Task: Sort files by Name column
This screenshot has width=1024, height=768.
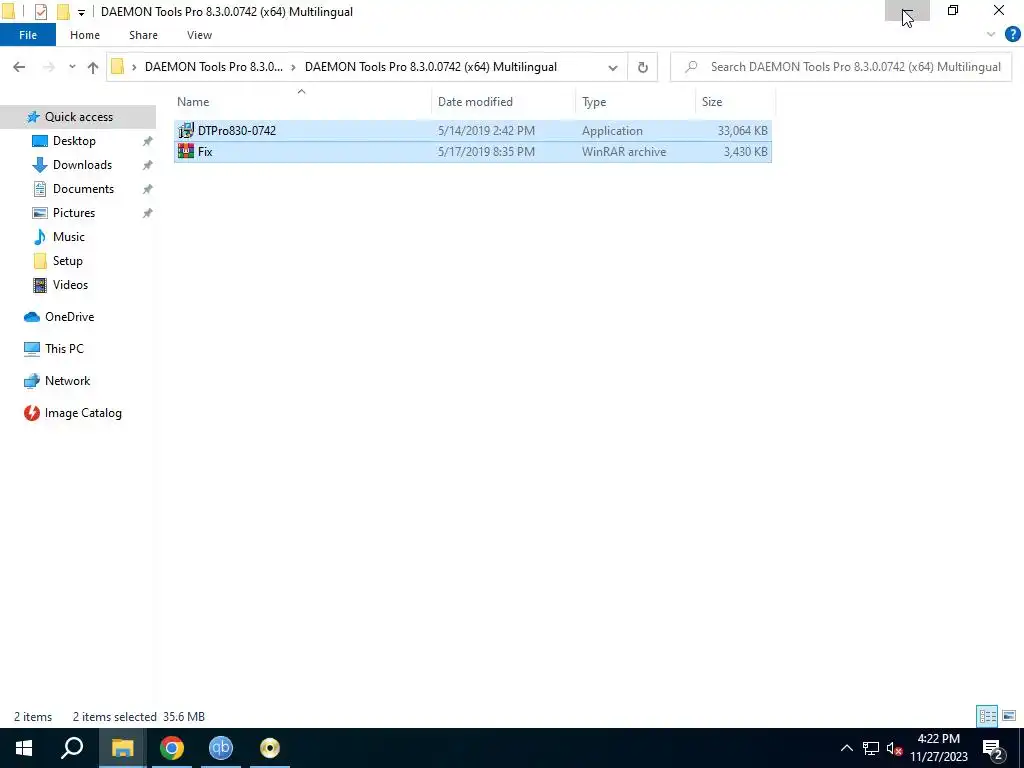Action: [193, 102]
